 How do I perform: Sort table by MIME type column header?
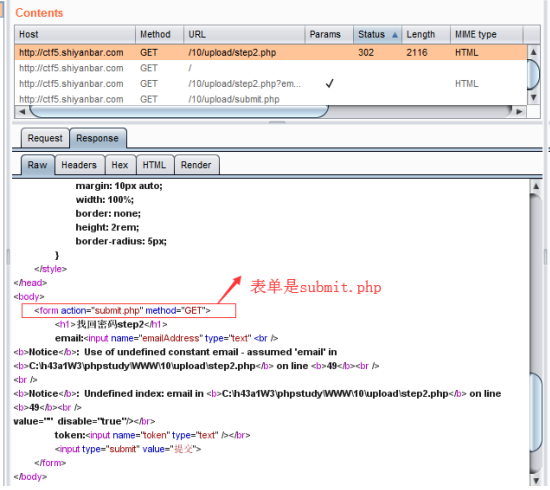tap(487, 34)
